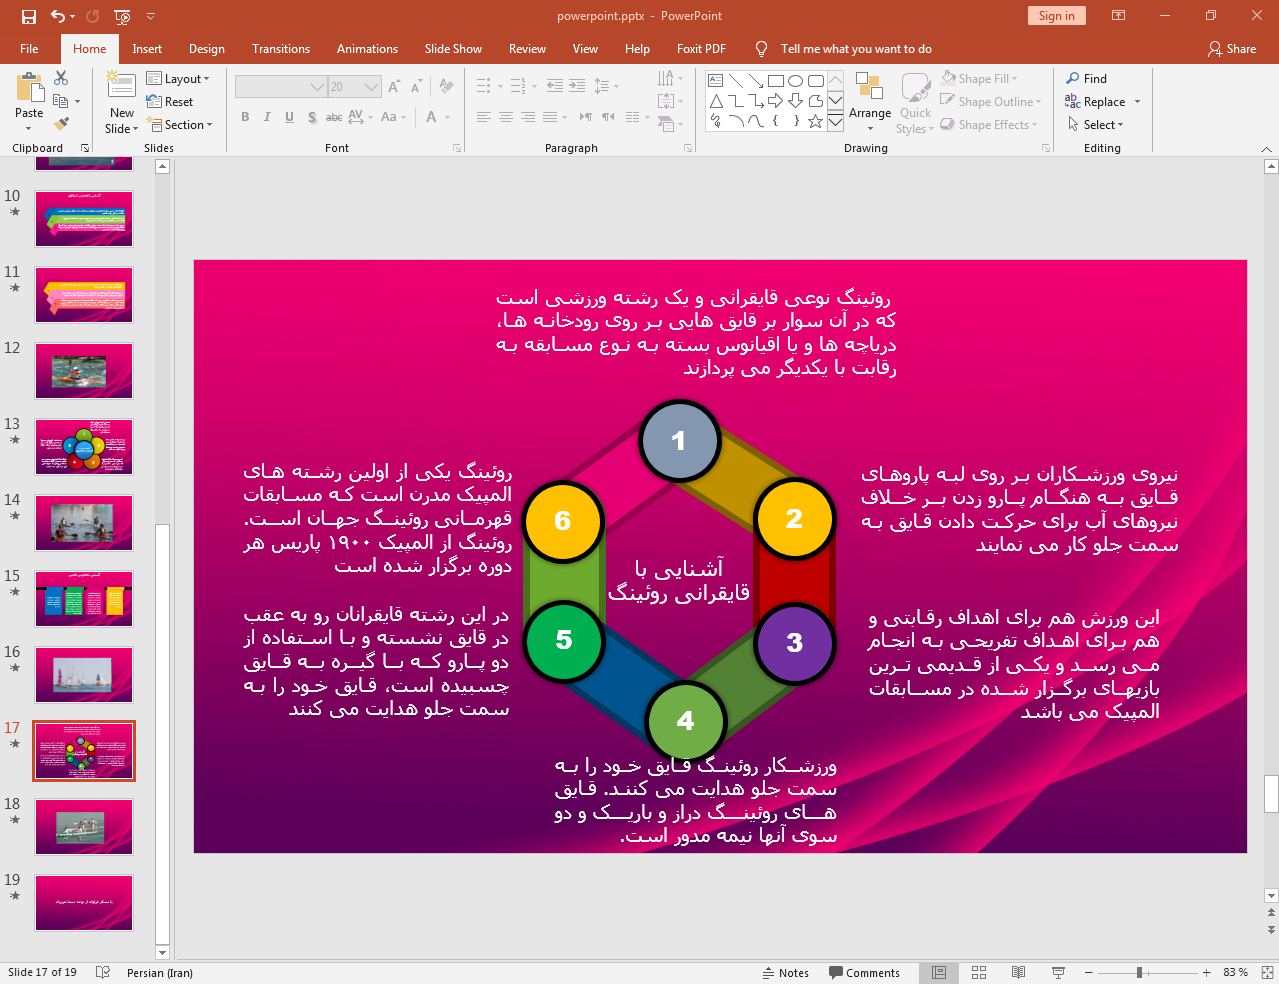Viewport: 1279px width, 984px height.
Task: Collapse the ribbon with the up arrow
Action: pos(1267,148)
